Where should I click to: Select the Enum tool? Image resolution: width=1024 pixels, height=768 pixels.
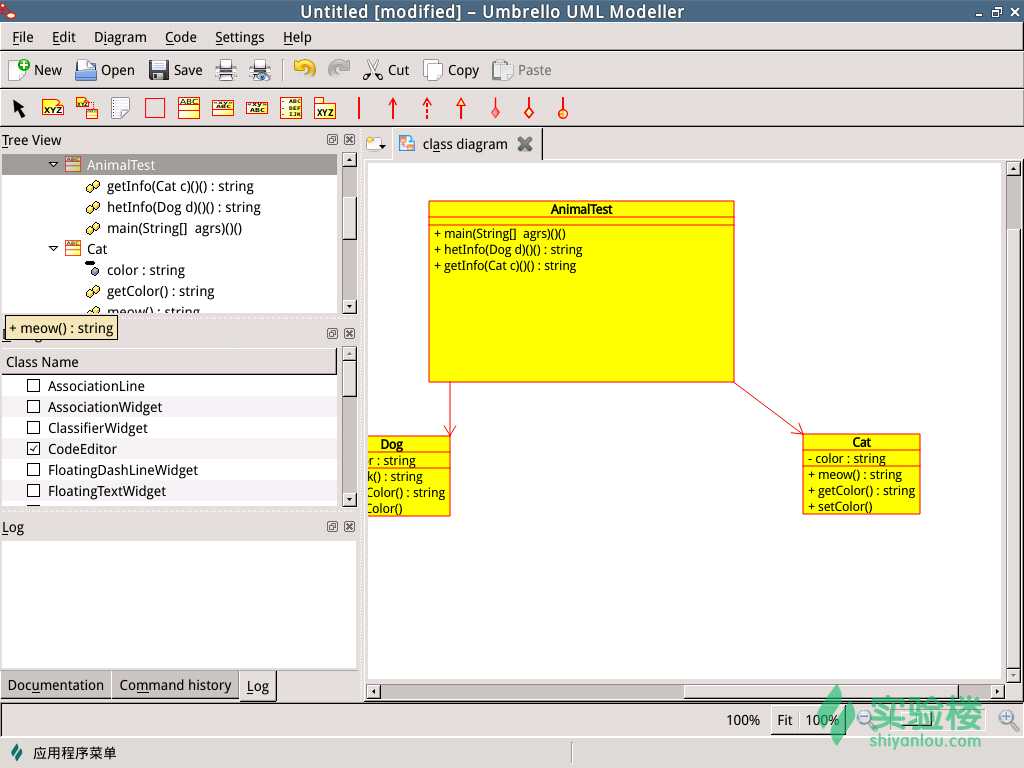pos(291,108)
